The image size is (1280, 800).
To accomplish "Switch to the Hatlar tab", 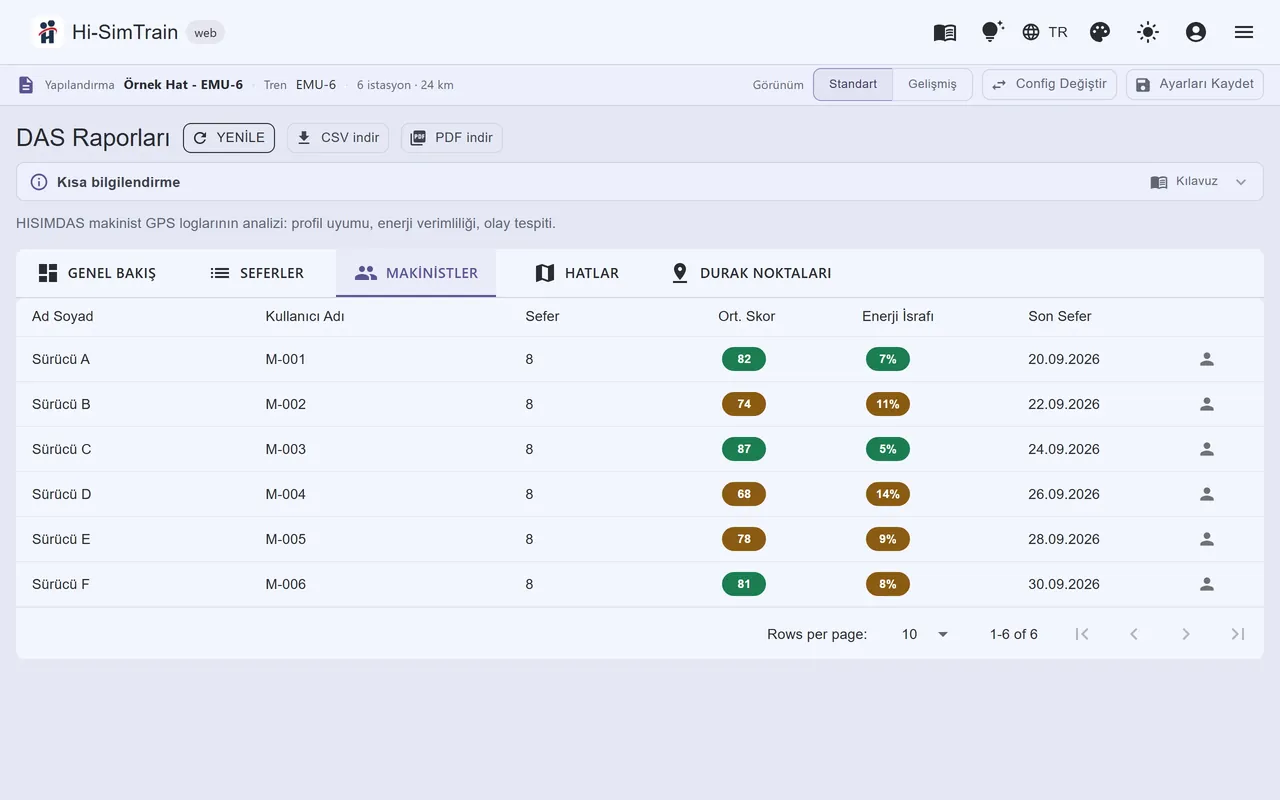I will (577, 273).
